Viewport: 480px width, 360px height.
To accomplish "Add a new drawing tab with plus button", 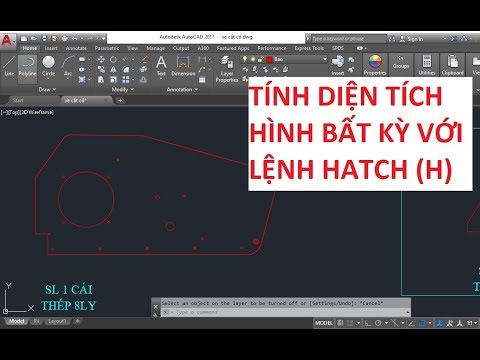I will tap(120, 100).
